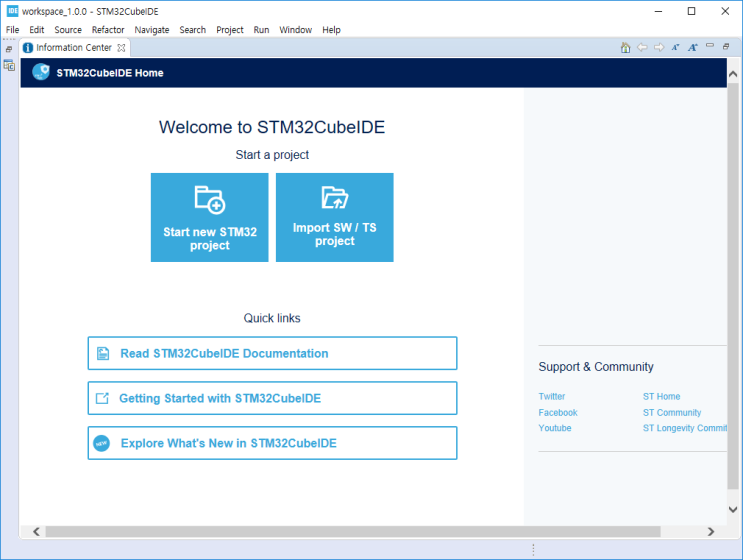
Task: Restore the view using top-right restore icon
Action: (x=726, y=46)
